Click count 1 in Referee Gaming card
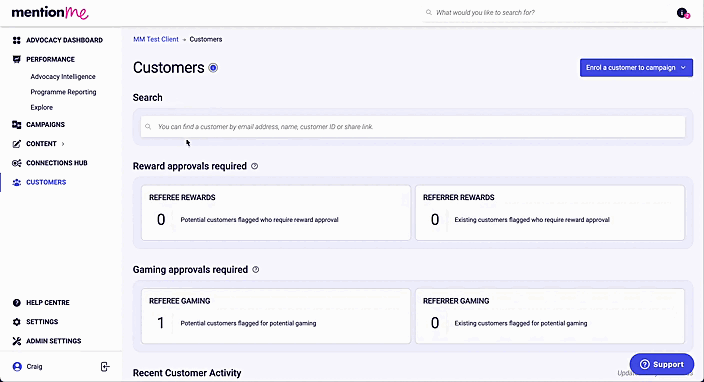Image resolution: width=704 pixels, height=382 pixels. coord(161,323)
